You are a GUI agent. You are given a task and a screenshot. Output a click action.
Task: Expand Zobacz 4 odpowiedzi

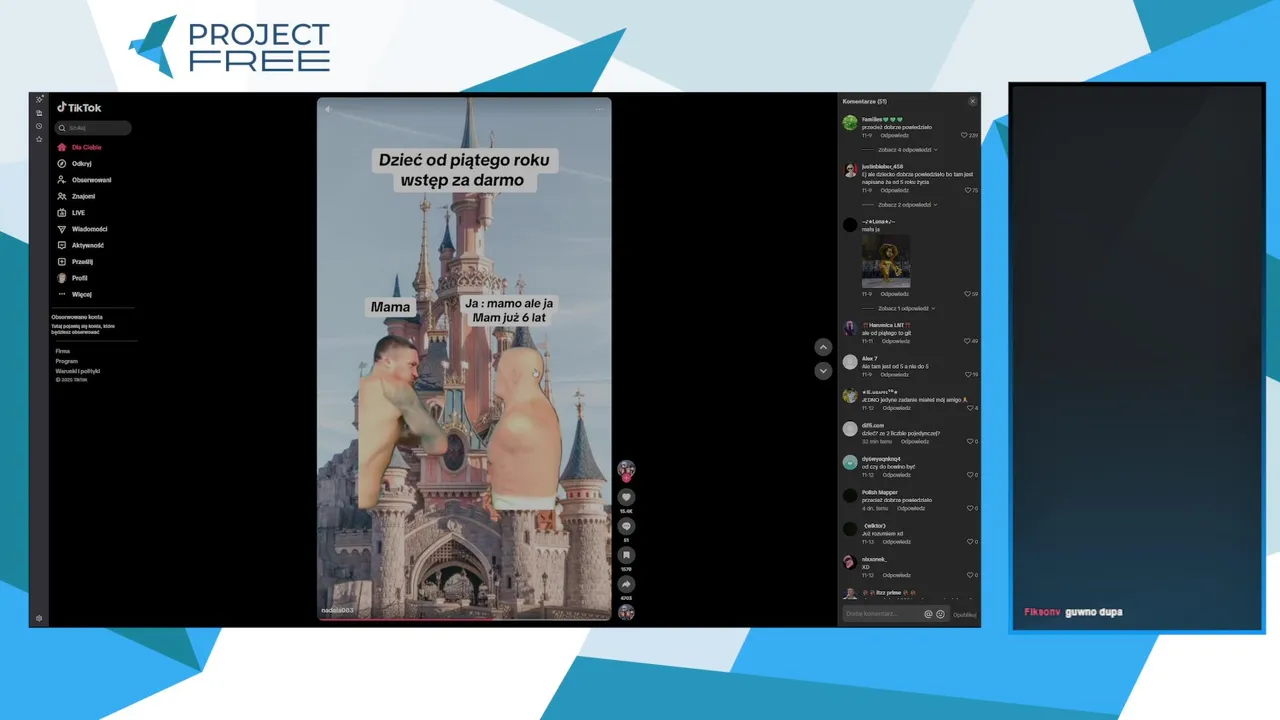(x=908, y=149)
